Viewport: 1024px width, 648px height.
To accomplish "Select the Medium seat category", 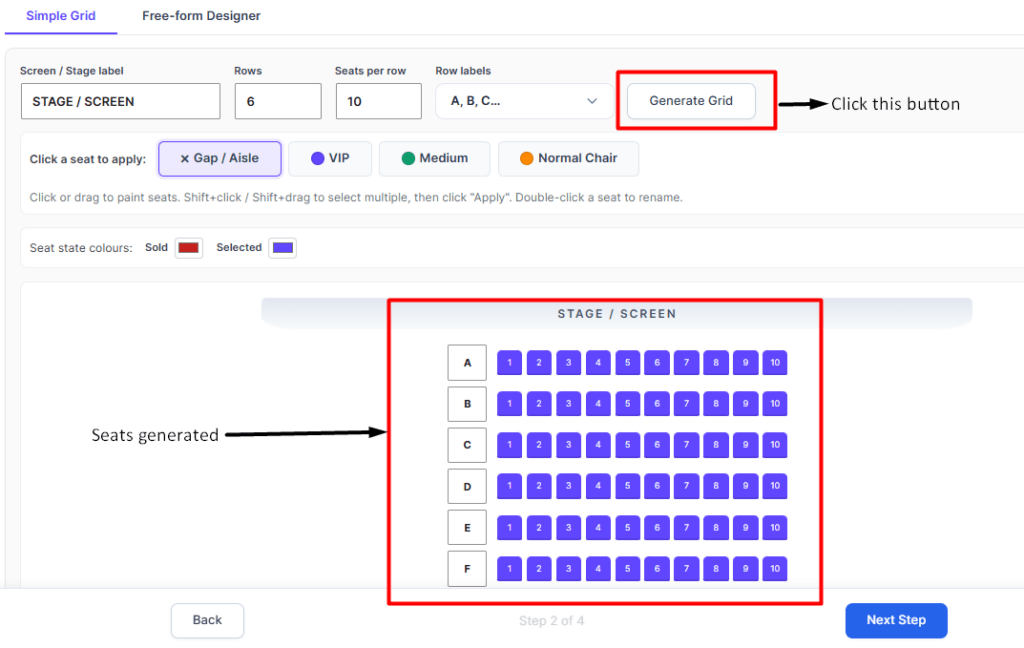I will click(434, 159).
